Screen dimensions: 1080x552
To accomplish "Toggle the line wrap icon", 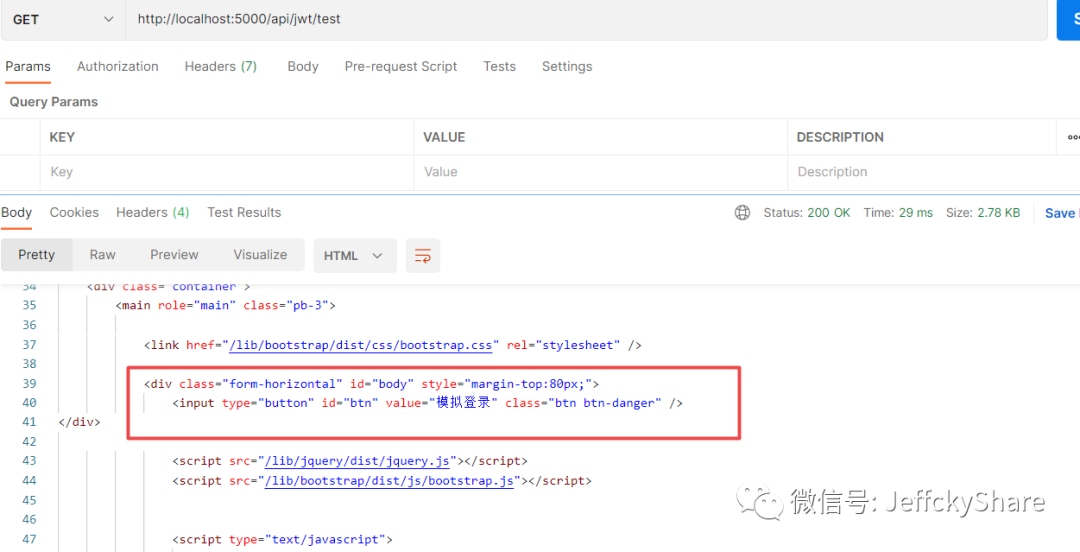I will 423,256.
